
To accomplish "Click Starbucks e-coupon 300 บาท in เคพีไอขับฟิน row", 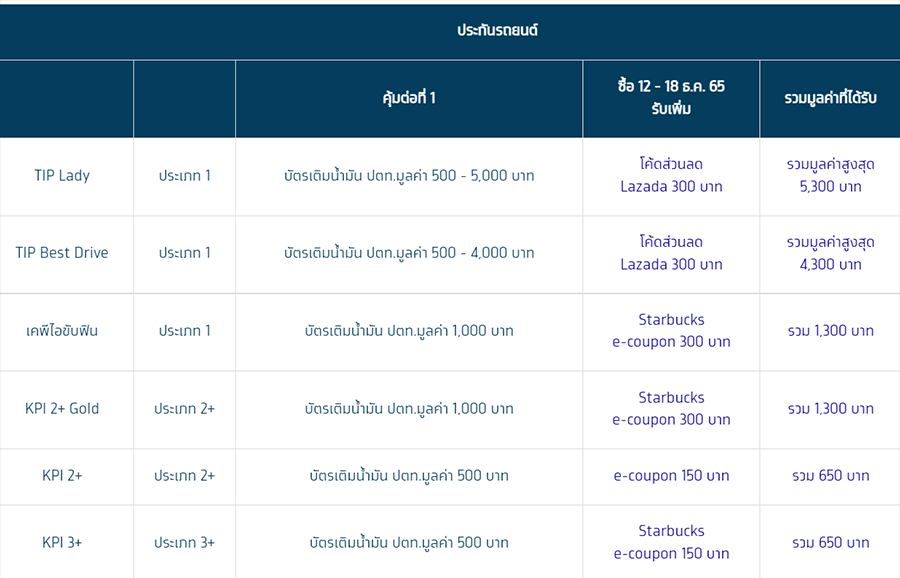I will [671, 331].
